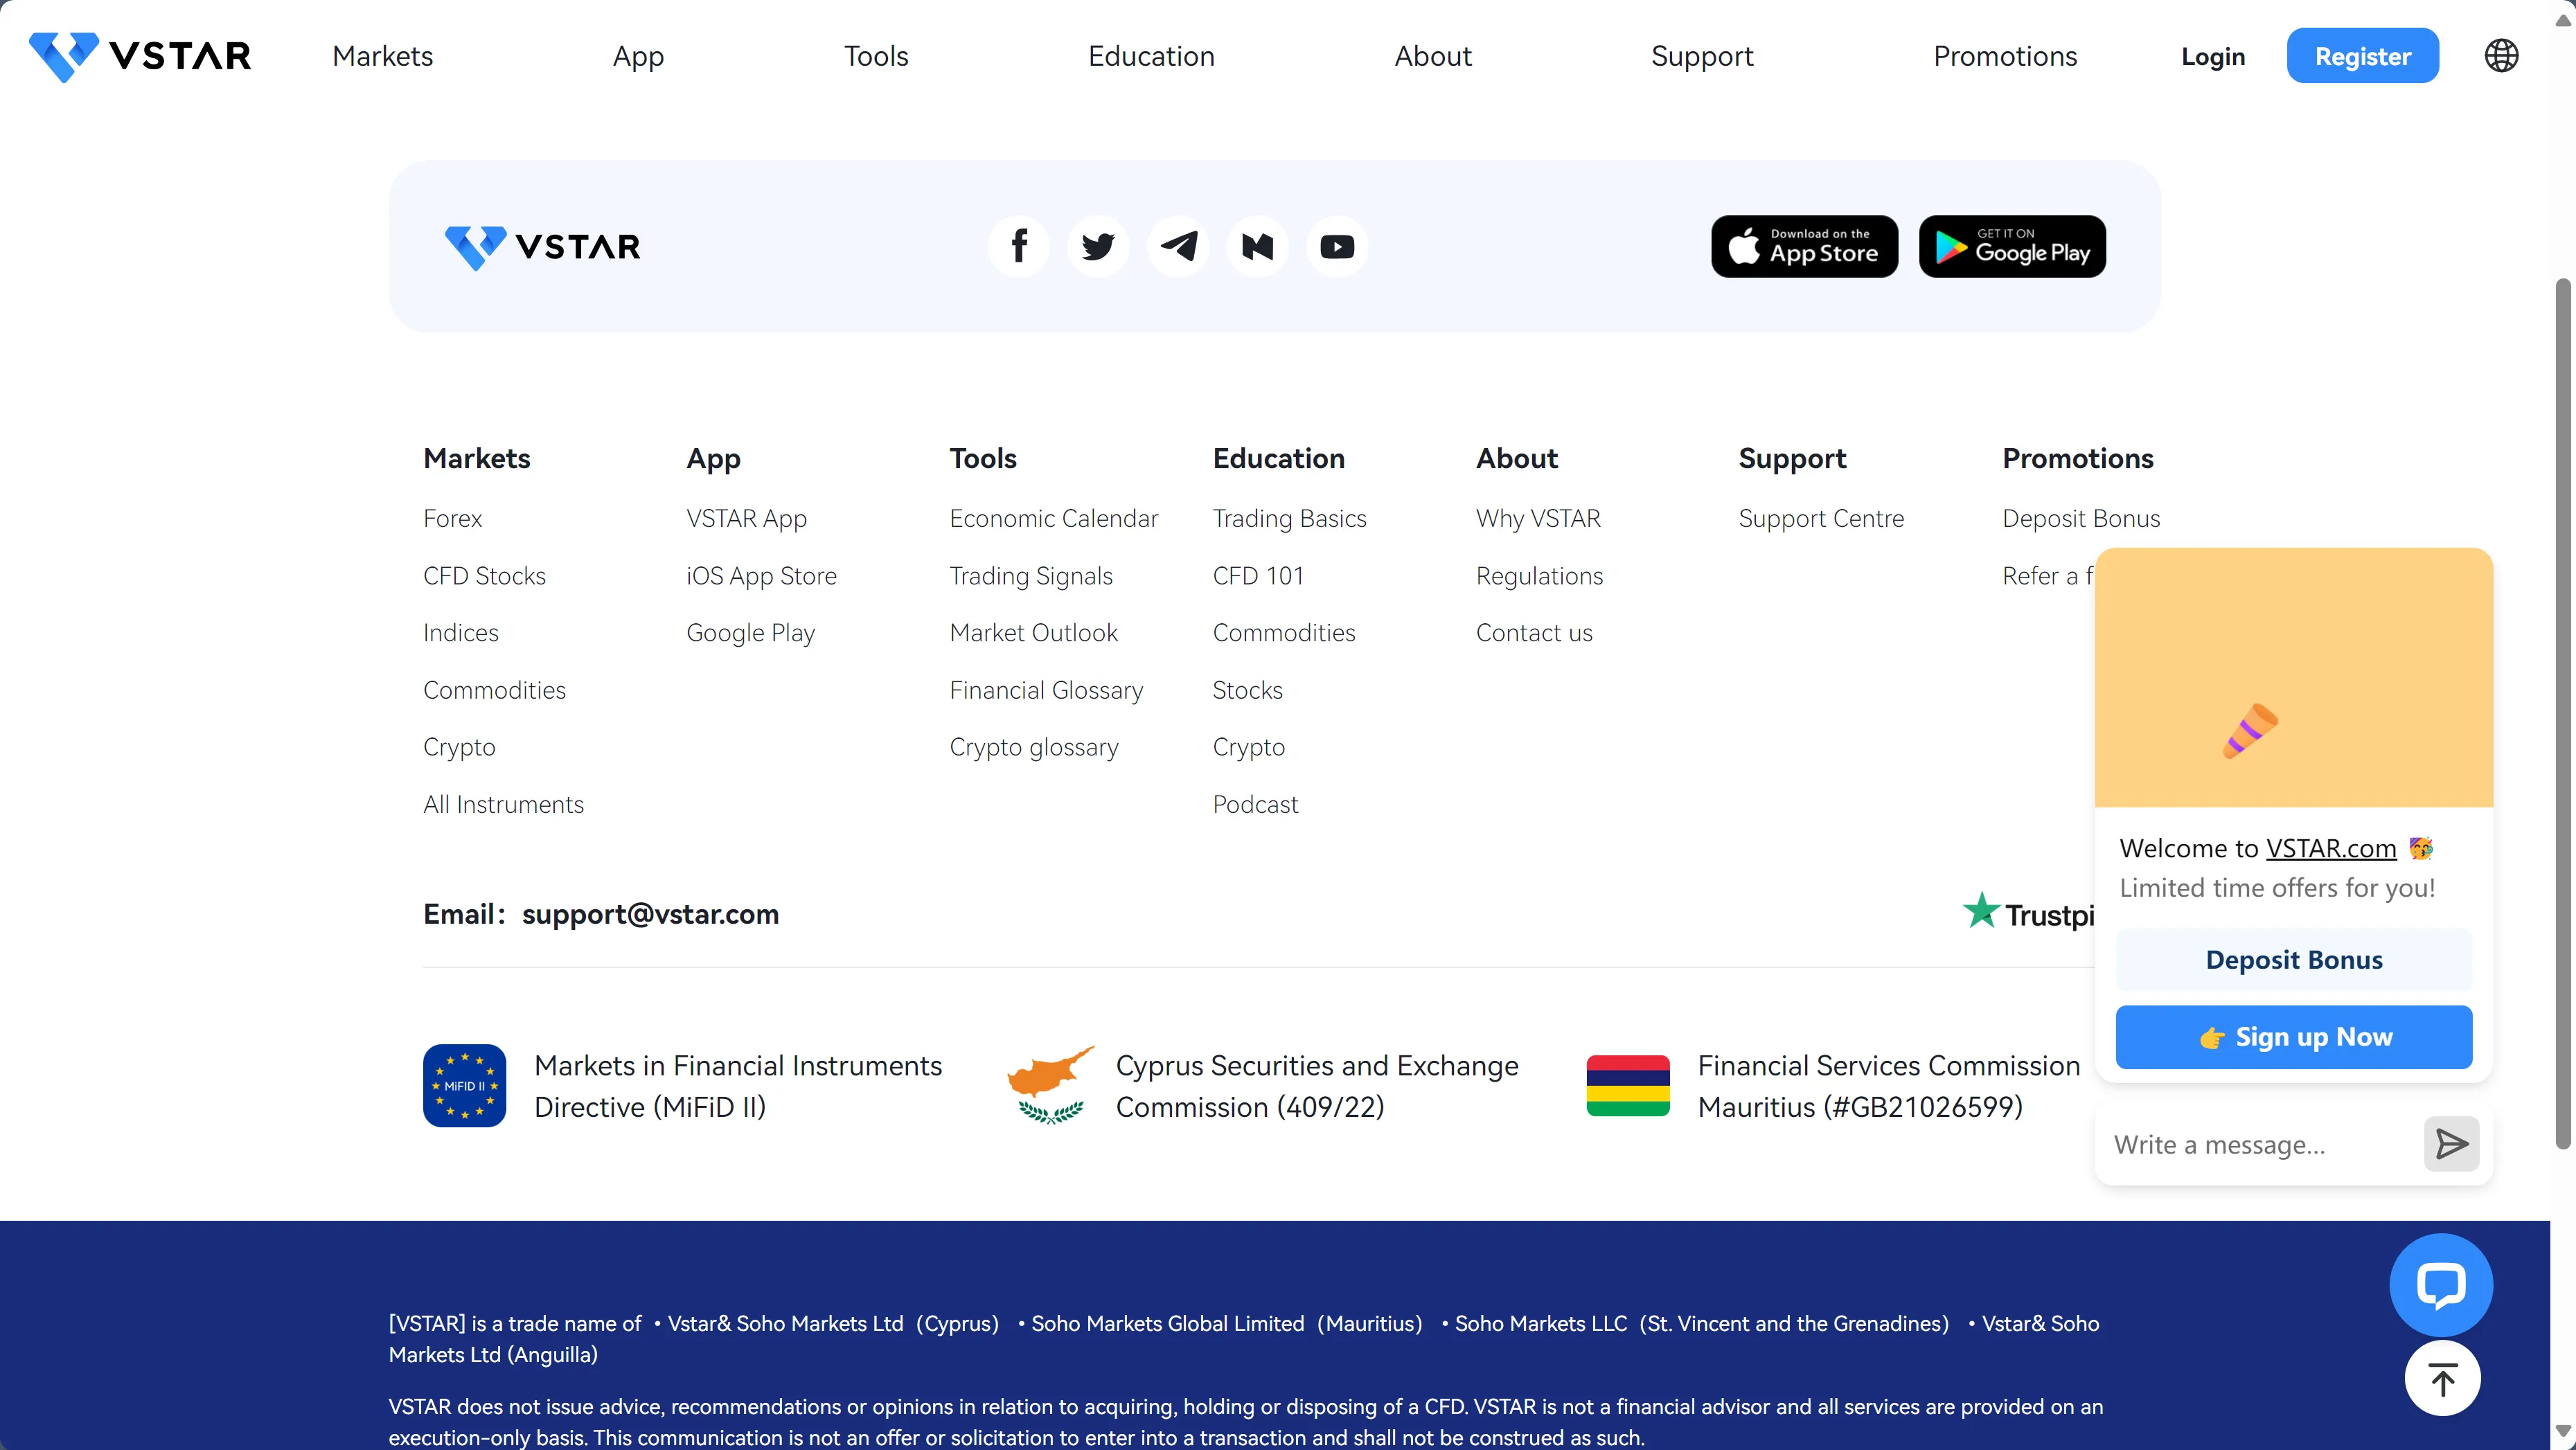The image size is (2576, 1450).
Task: Open the CFD Stocks footer link
Action: (x=484, y=576)
